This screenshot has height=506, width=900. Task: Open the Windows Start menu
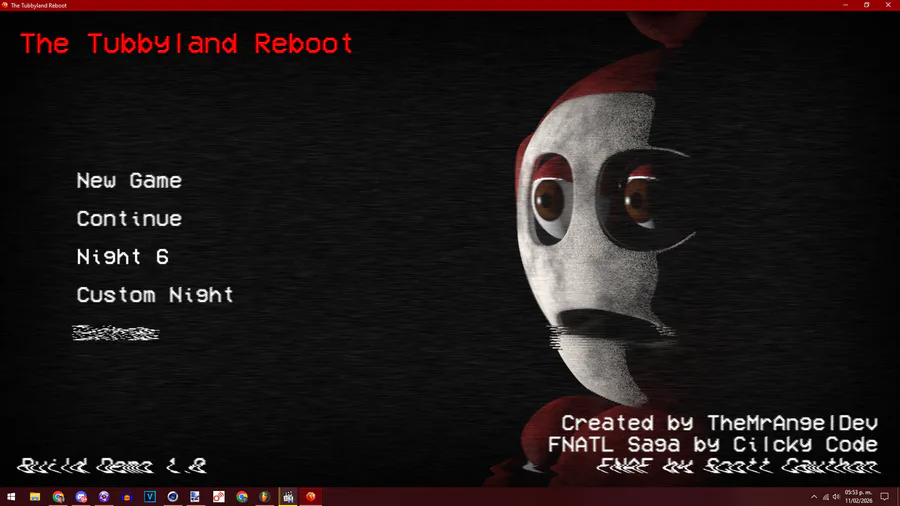click(11, 497)
